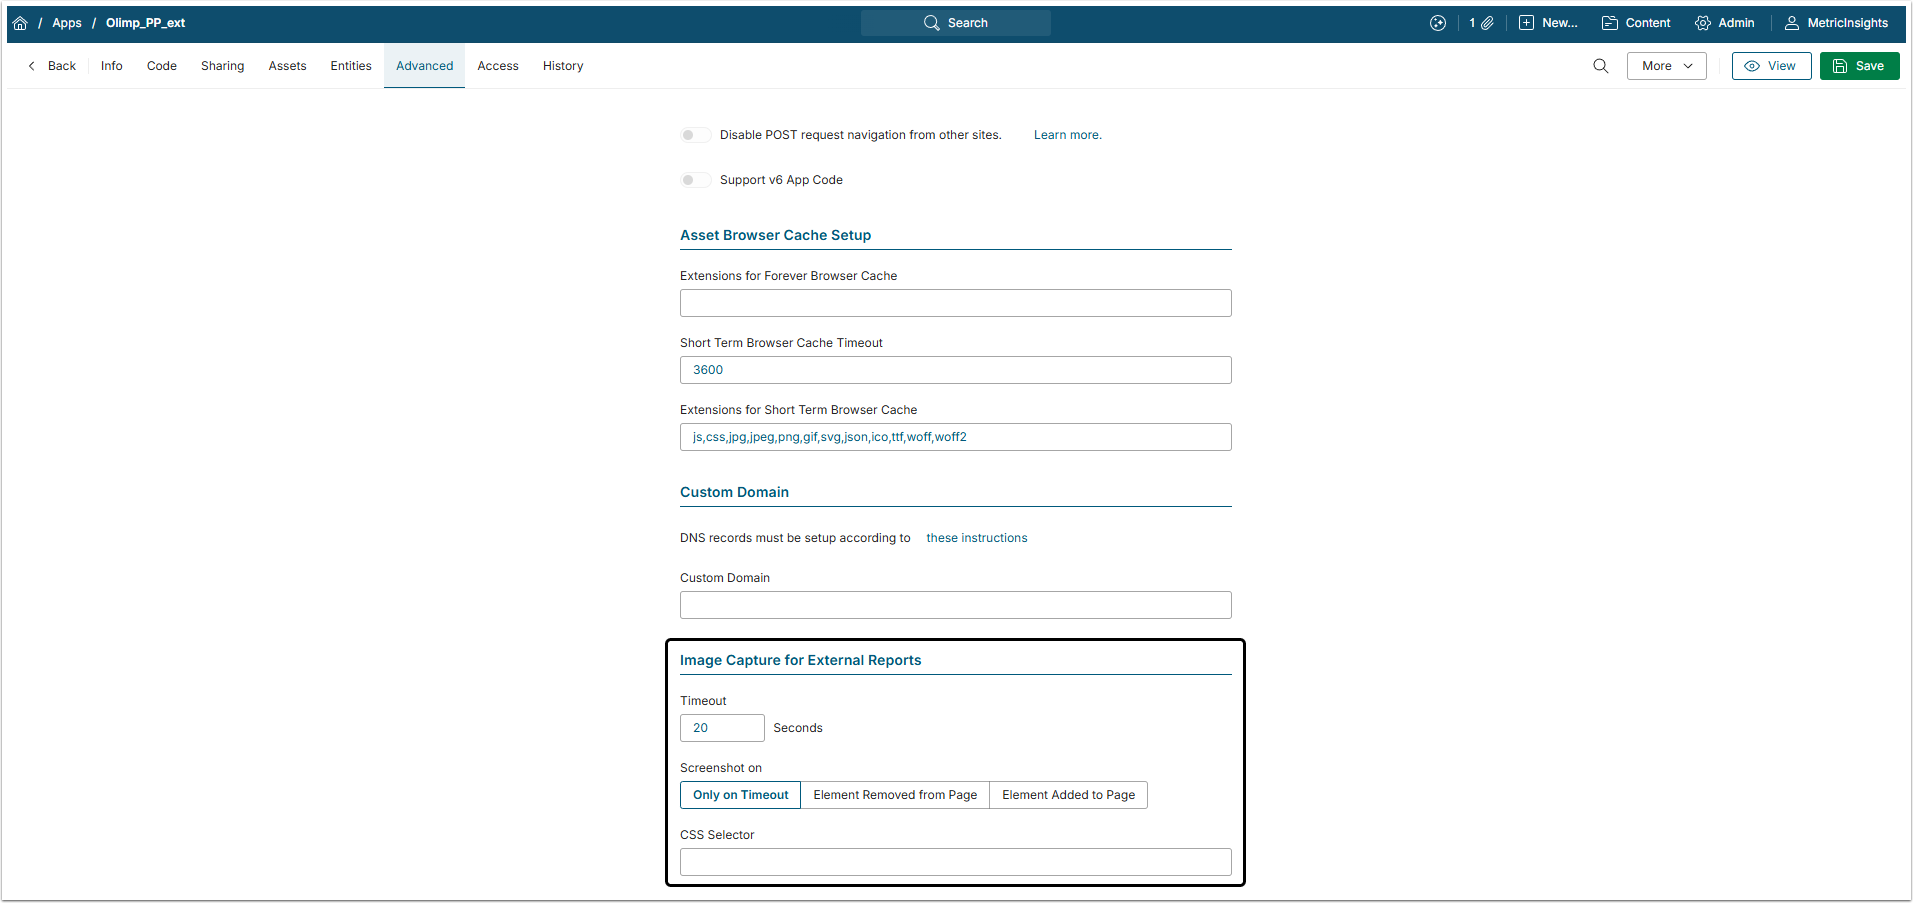
Task: Switch to the Sharing tab
Action: tap(222, 66)
